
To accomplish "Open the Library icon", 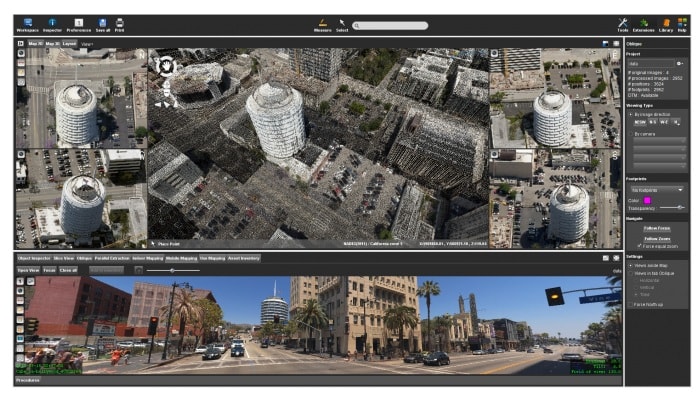I will 666,25.
